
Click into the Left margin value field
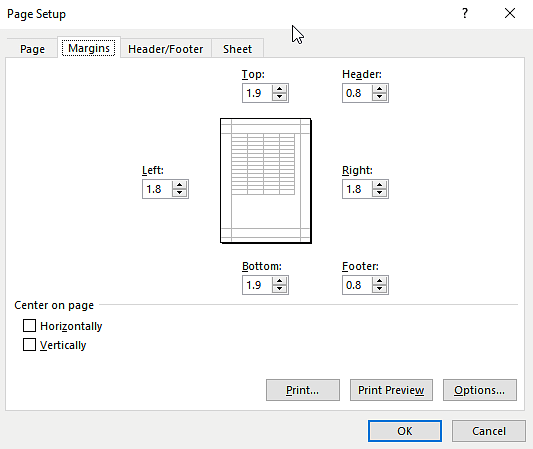click(x=157, y=189)
